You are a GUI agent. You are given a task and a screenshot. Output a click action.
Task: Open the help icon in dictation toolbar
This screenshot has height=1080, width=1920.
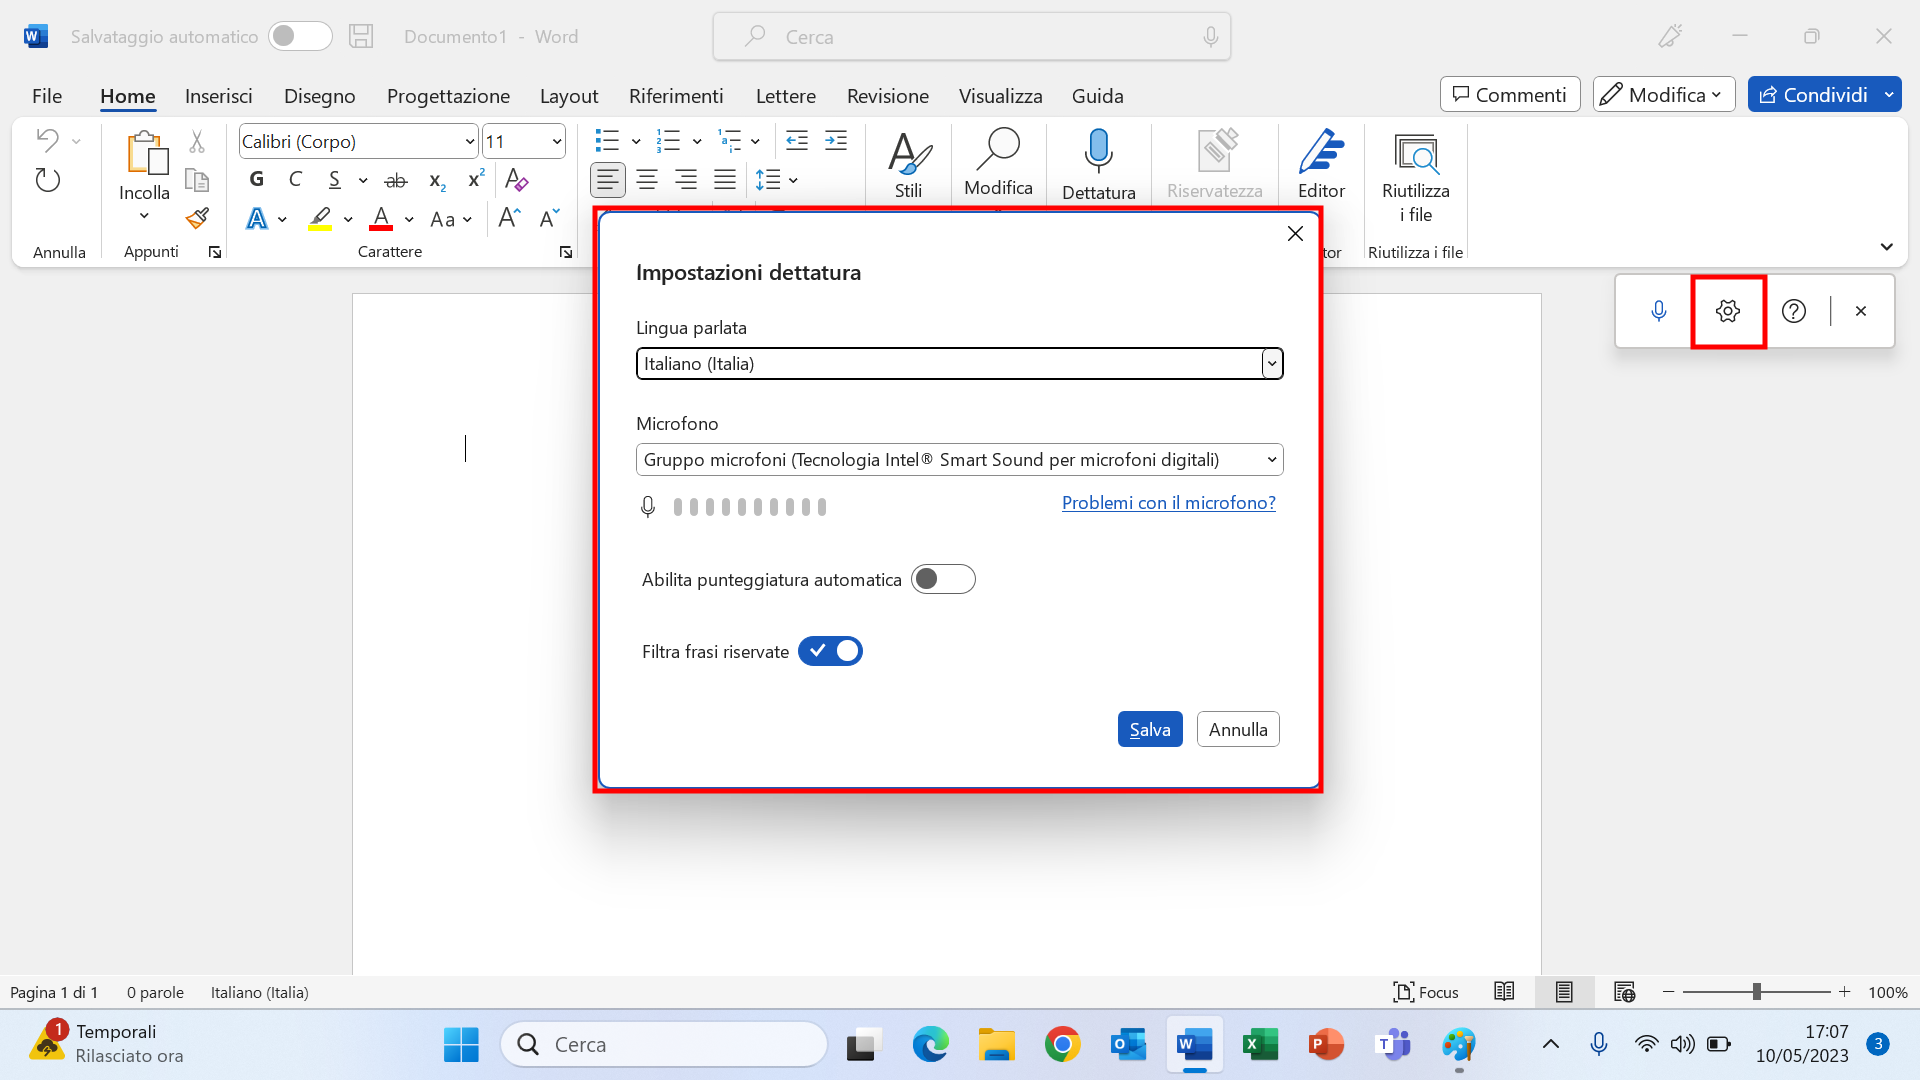[1794, 311]
